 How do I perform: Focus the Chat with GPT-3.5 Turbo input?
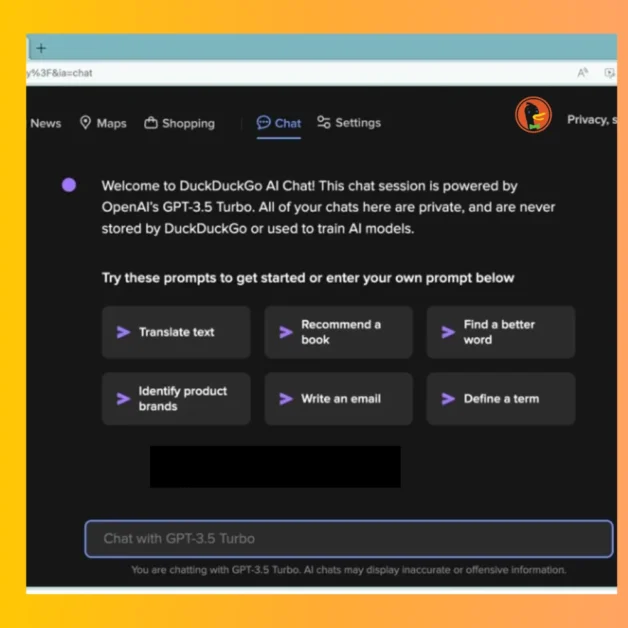pyautogui.click(x=349, y=539)
